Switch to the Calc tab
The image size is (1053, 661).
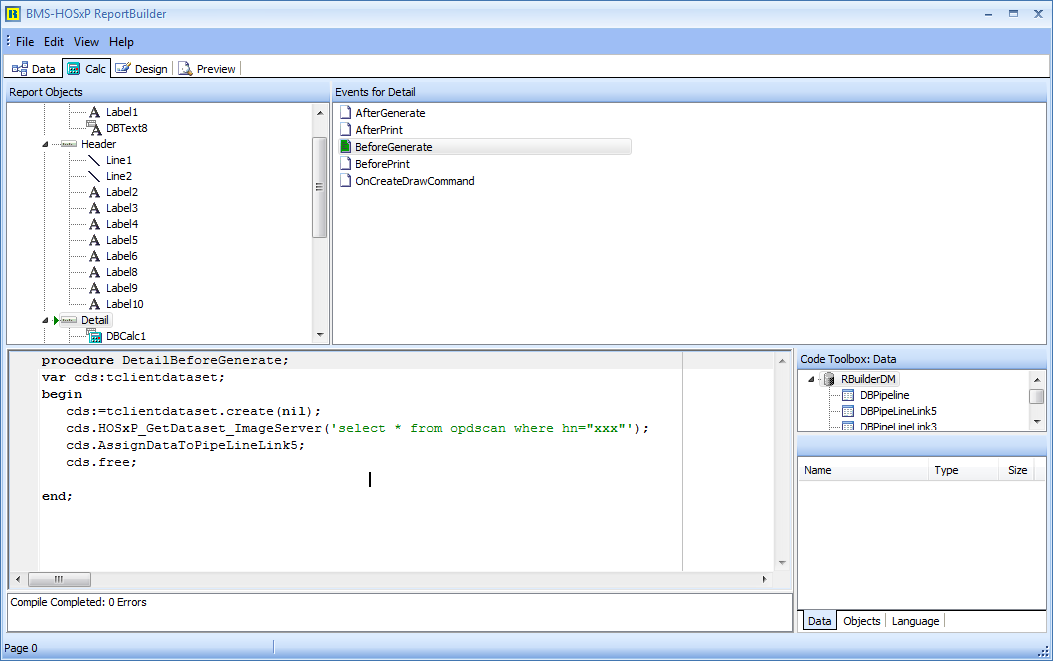click(x=87, y=69)
